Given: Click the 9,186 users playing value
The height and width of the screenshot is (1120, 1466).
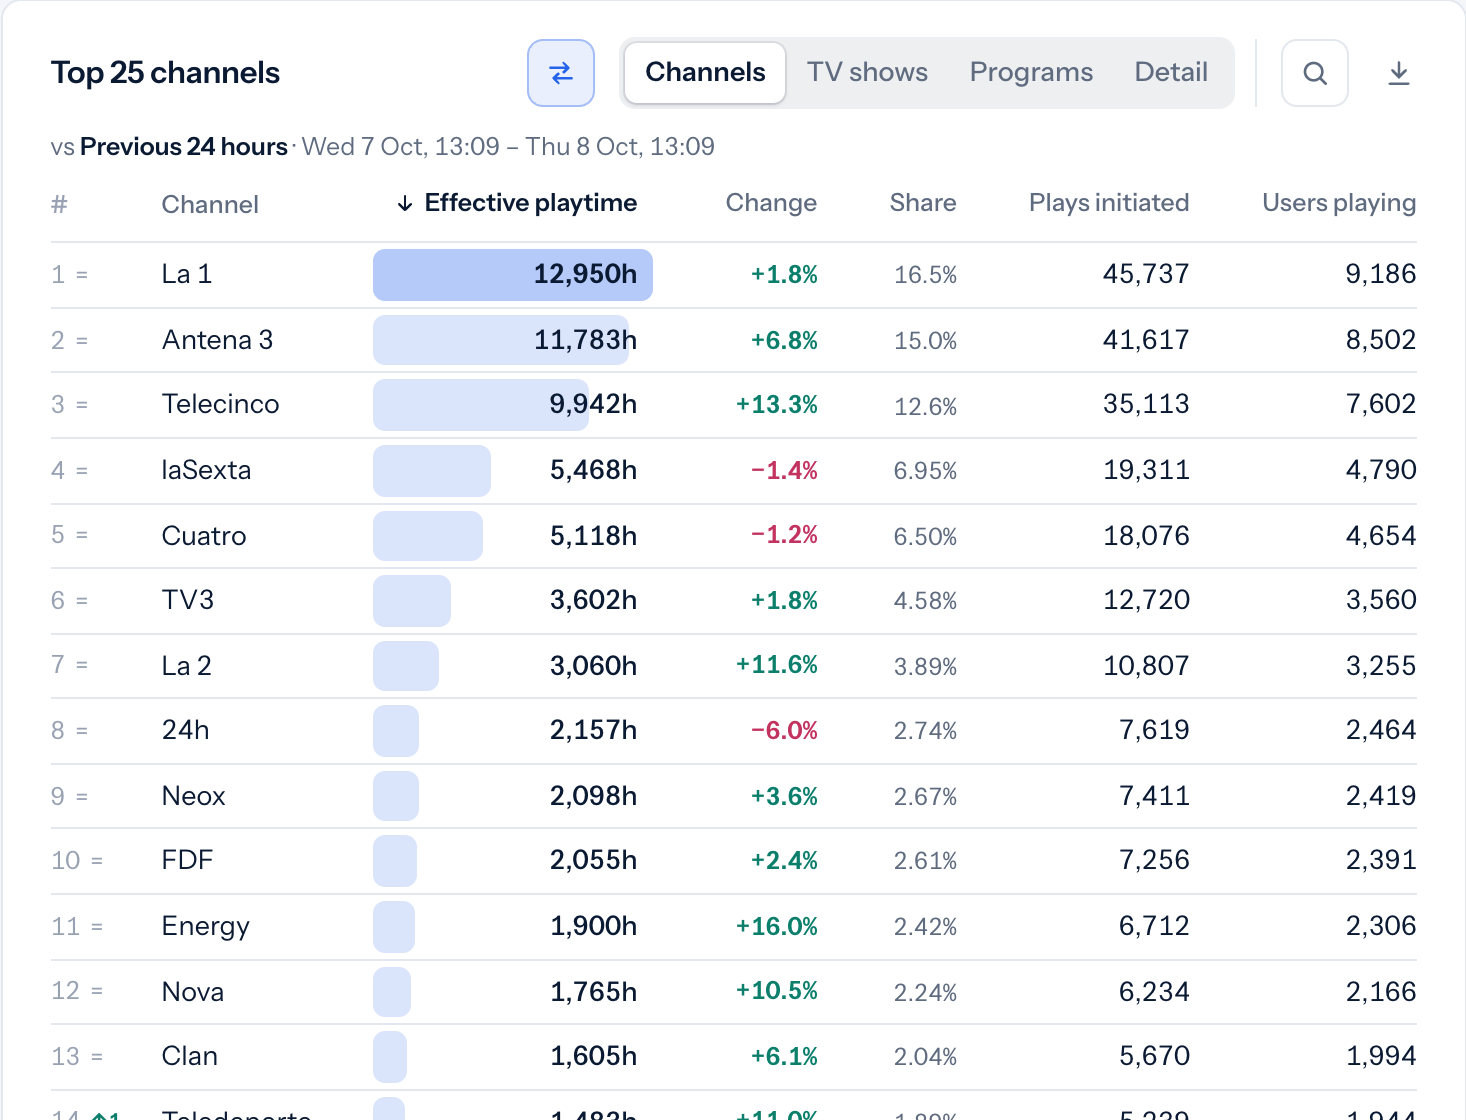Looking at the screenshot, I should point(1380,275).
